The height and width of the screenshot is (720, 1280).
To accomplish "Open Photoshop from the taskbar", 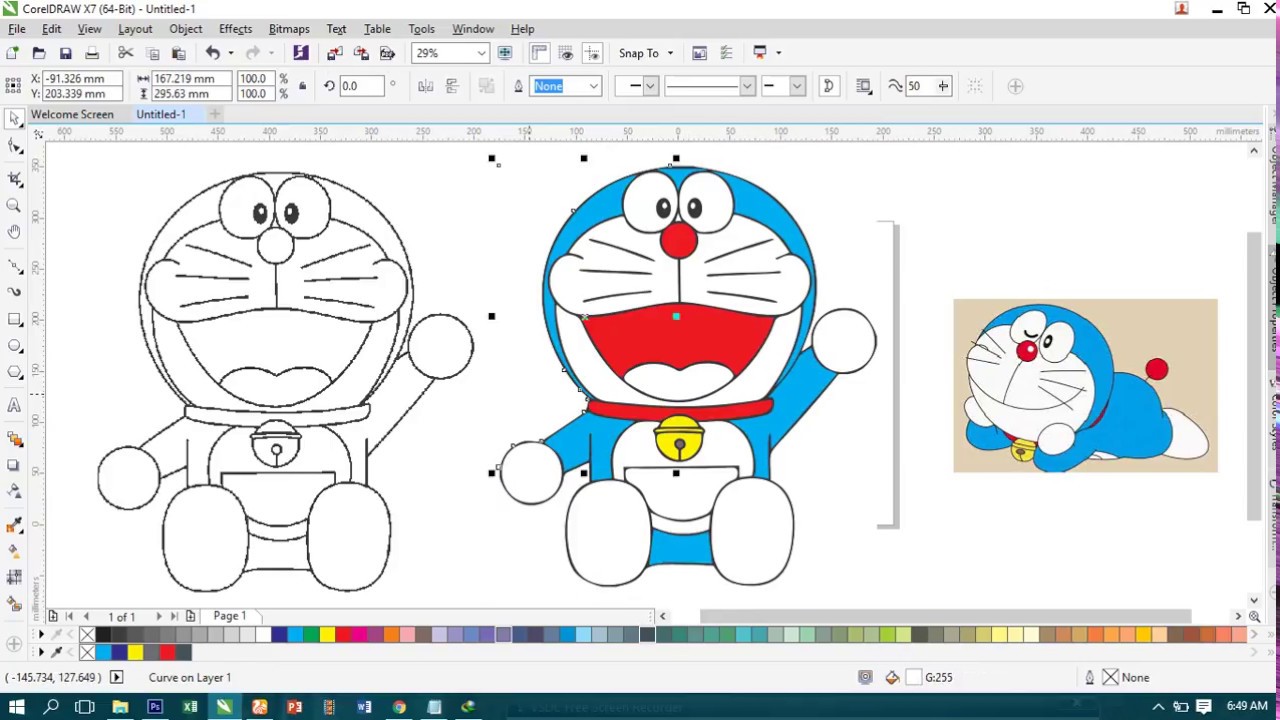I will click(155, 707).
